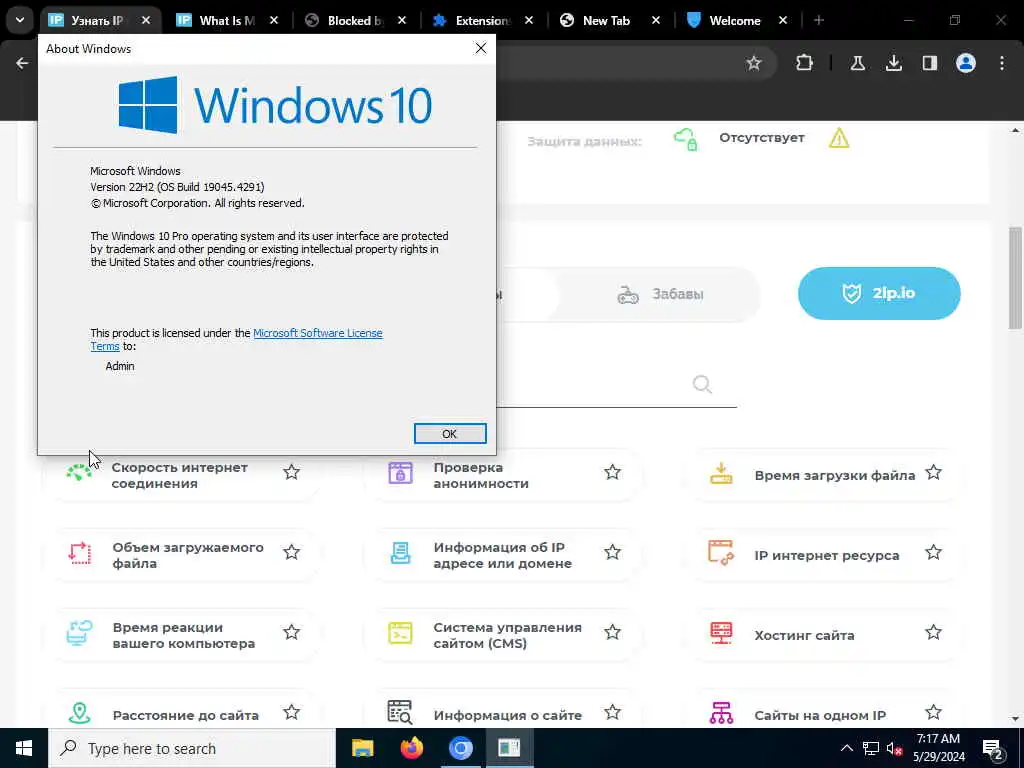The image size is (1024, 768).
Task: Open Firefox from the taskbar
Action: (x=411, y=748)
